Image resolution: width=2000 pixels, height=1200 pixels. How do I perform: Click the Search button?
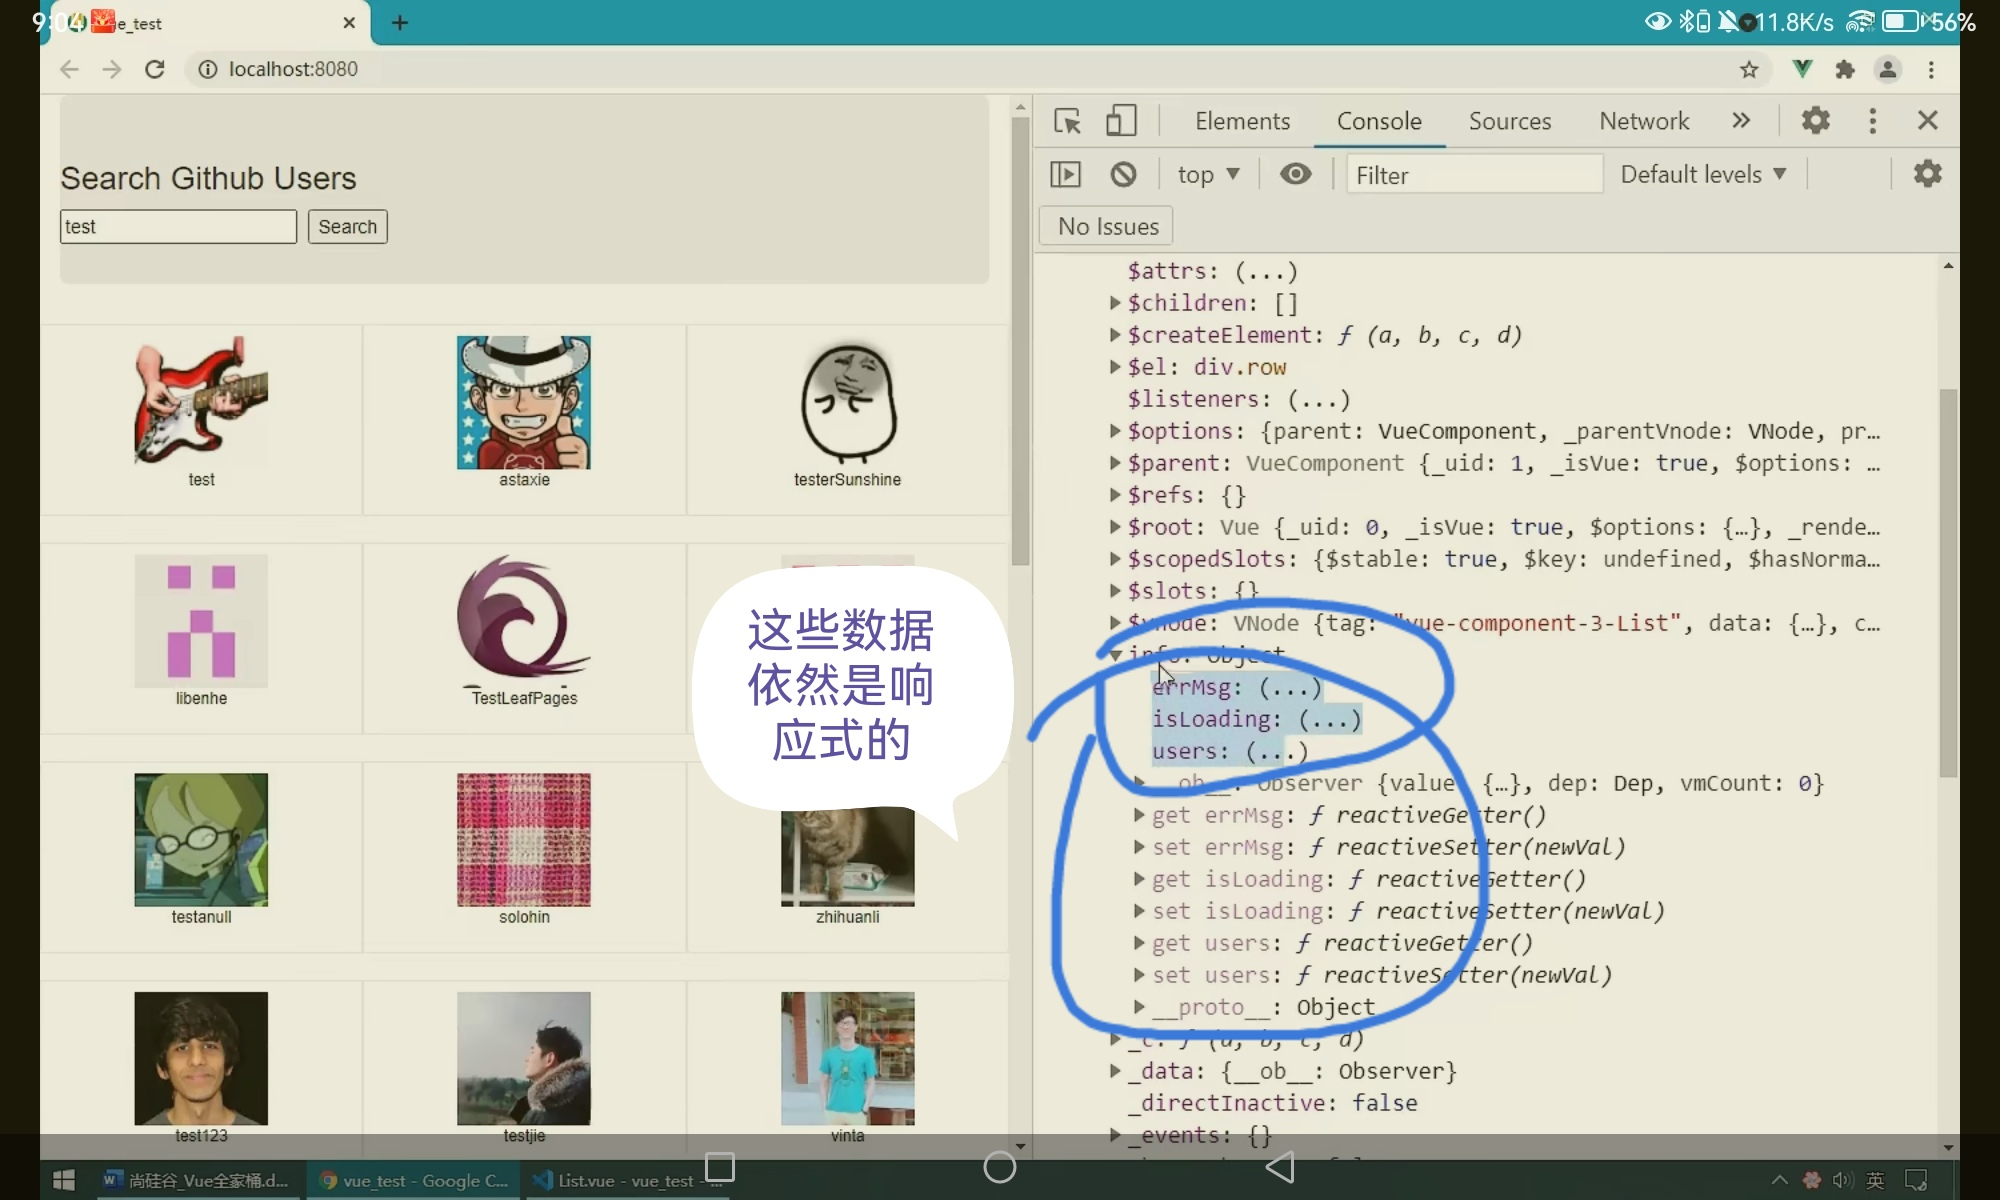click(x=347, y=227)
